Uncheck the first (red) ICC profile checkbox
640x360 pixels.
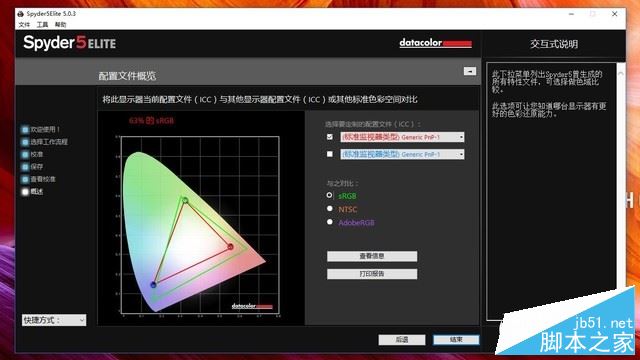[x=330, y=137]
